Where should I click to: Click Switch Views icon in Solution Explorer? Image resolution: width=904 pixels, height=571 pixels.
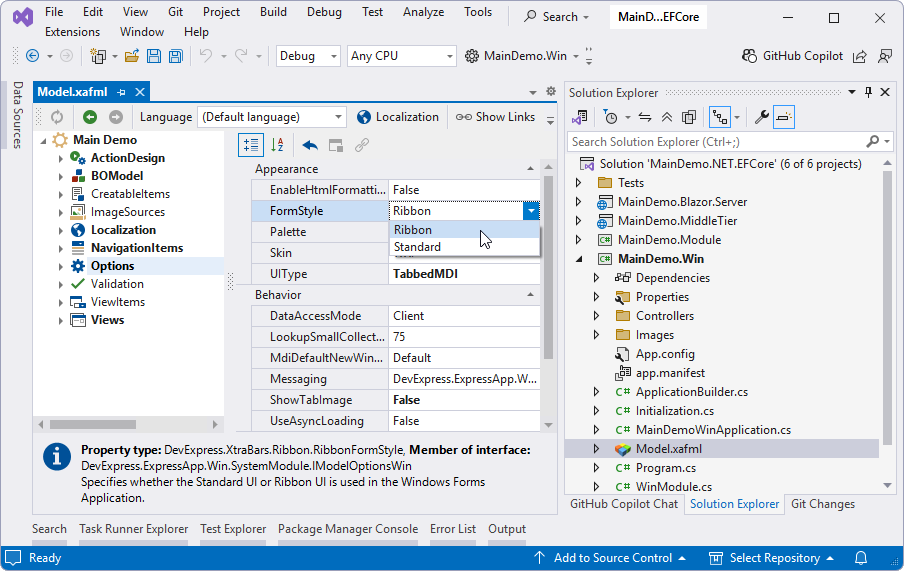pyautogui.click(x=579, y=117)
